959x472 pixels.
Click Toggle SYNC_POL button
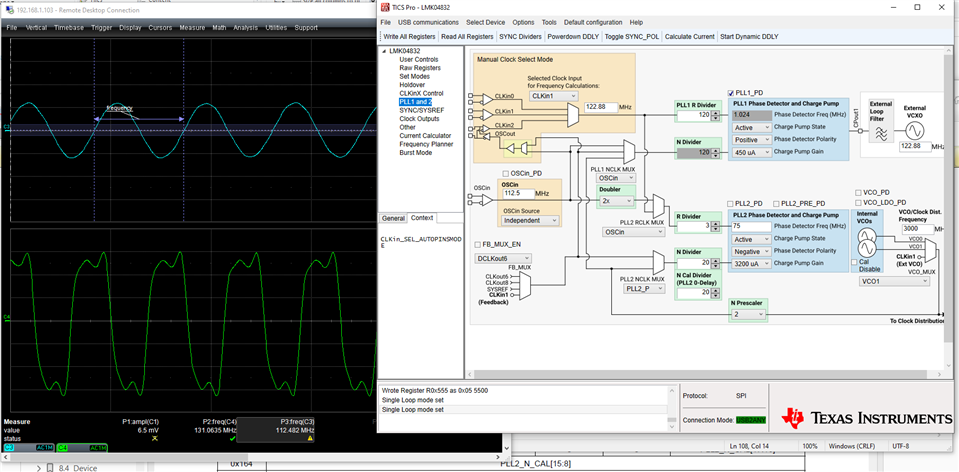[632, 37]
